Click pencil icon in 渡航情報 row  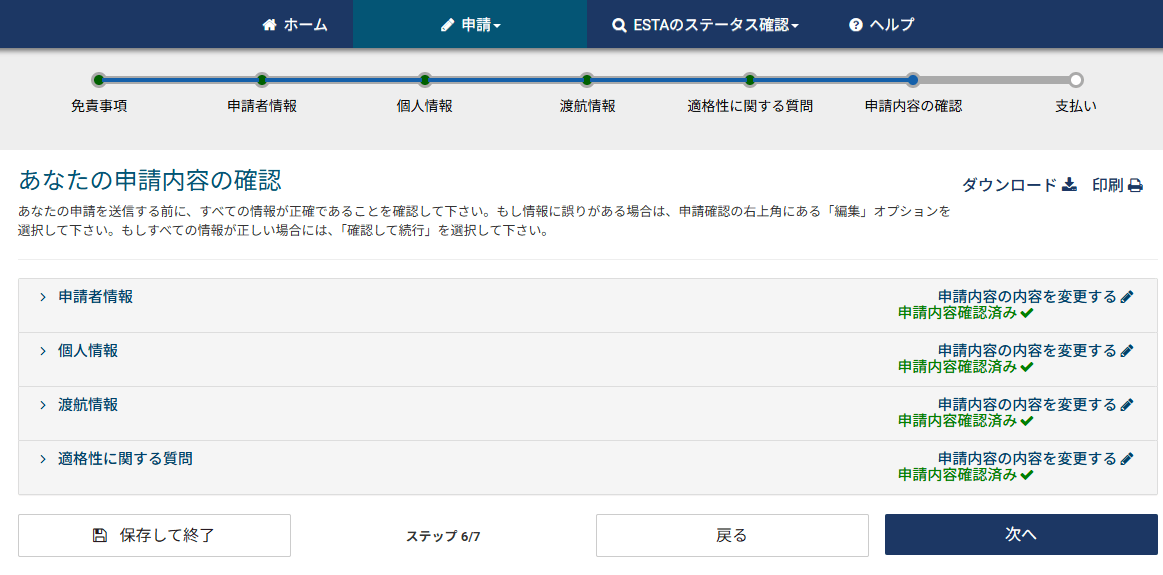[1127, 404]
